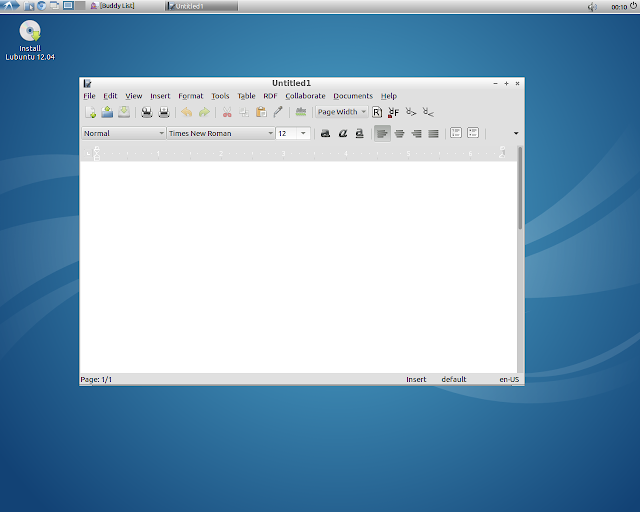Open the Help menu

[x=389, y=96]
